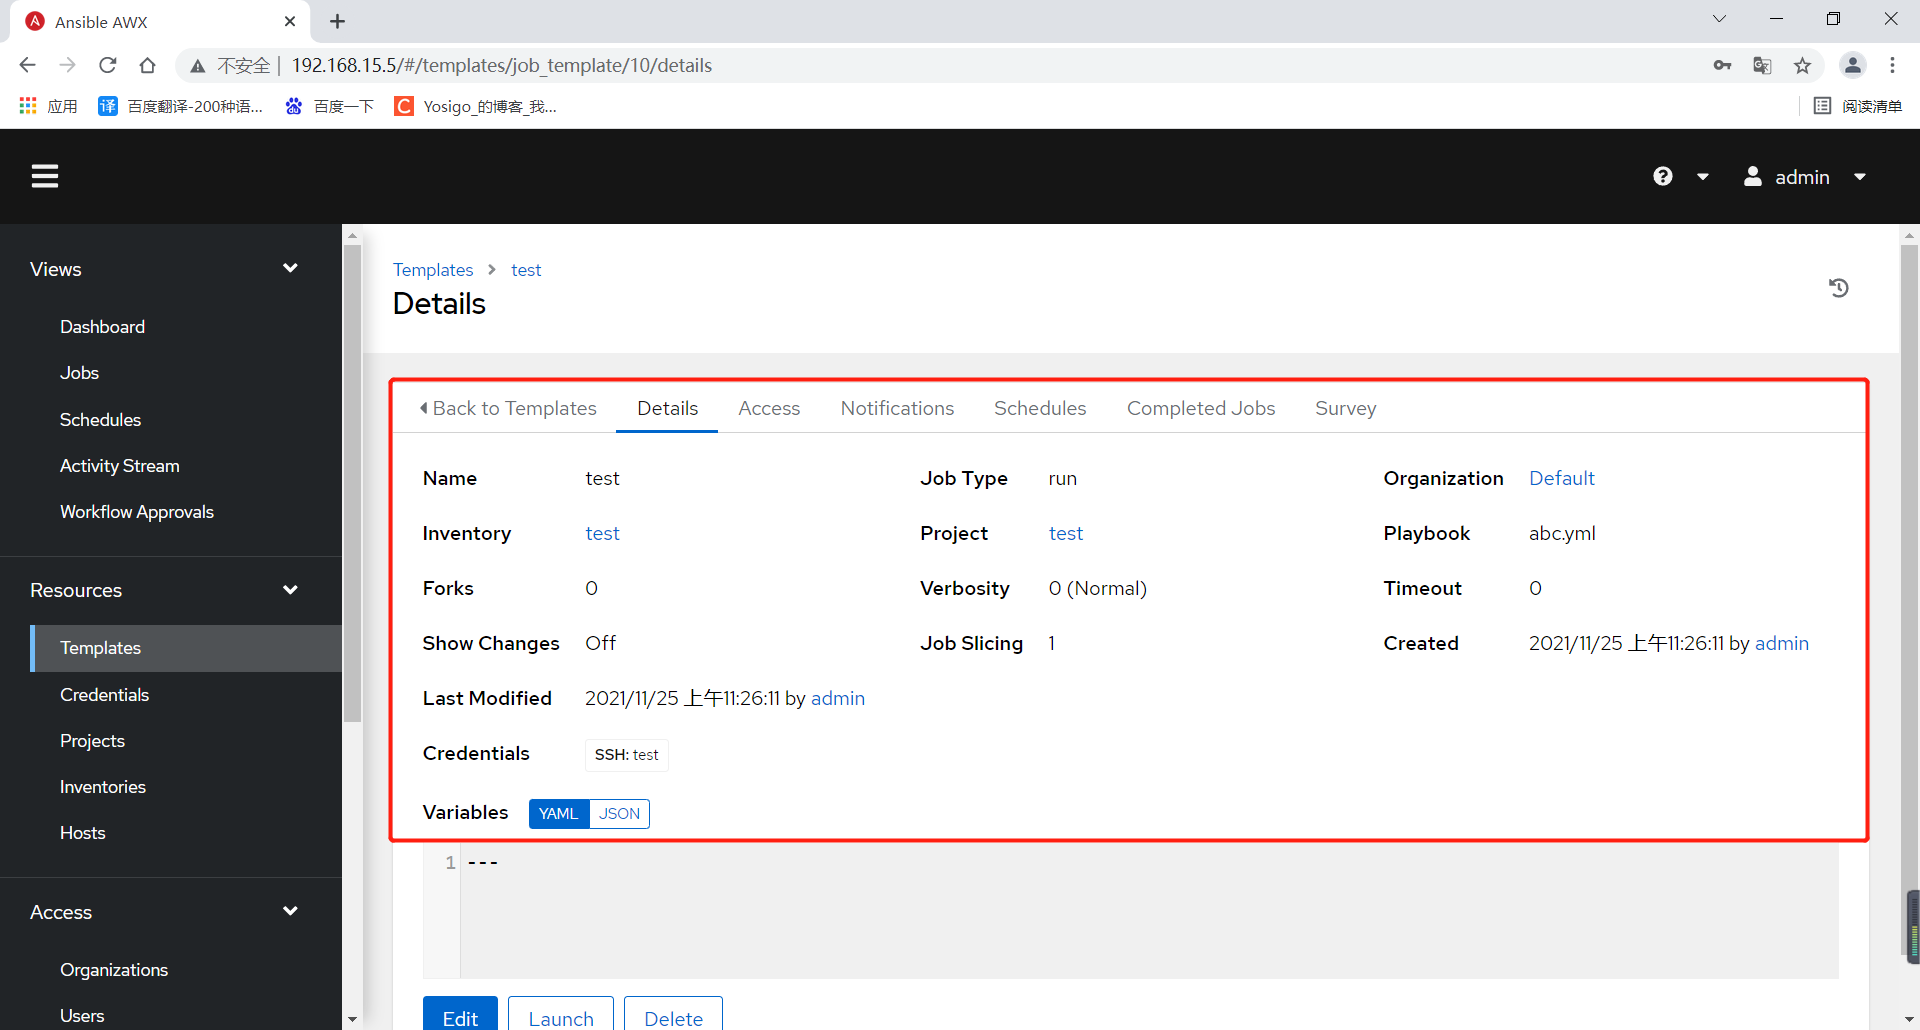Bookmark this page with star icon
The image size is (1920, 1030).
point(1802,66)
